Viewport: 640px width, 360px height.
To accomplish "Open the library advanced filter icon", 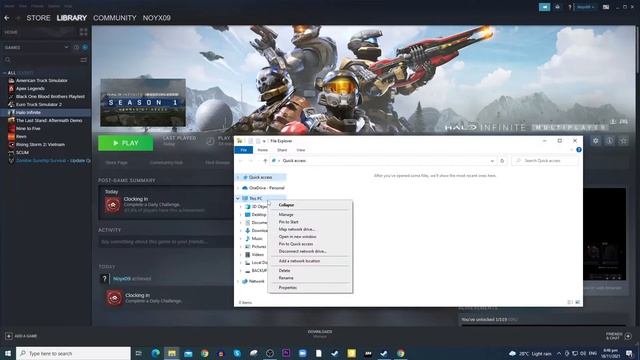I will (84, 60).
